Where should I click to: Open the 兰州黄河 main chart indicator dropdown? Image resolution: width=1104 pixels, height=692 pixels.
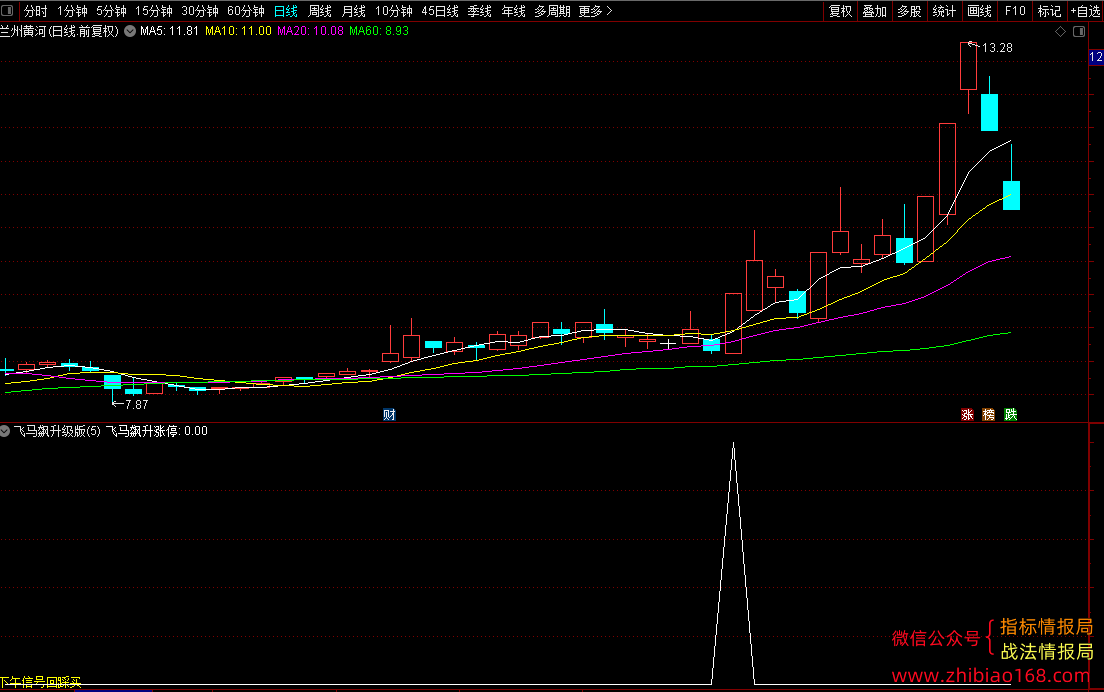coord(130,31)
